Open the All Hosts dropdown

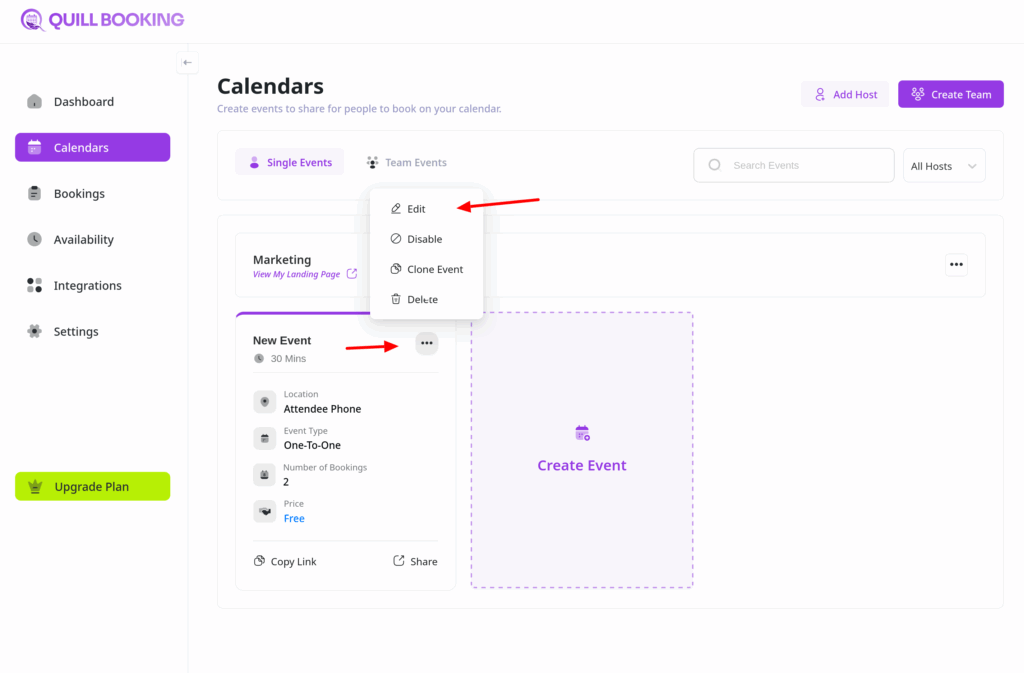tap(944, 166)
